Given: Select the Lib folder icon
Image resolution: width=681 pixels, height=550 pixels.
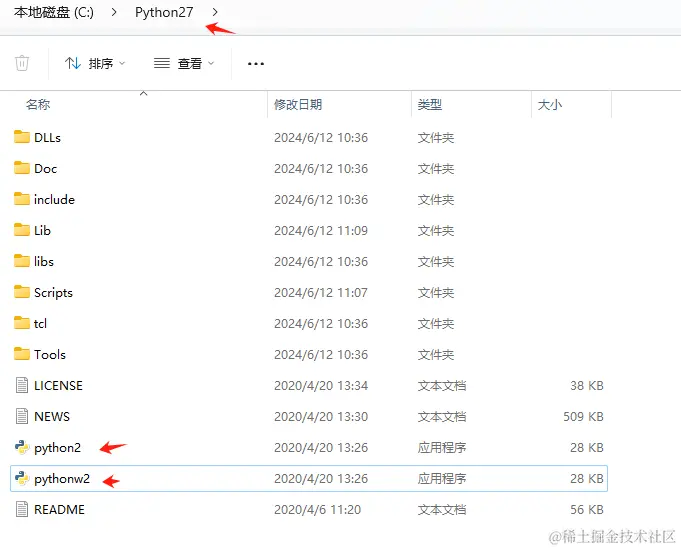Looking at the screenshot, I should click(x=22, y=230).
